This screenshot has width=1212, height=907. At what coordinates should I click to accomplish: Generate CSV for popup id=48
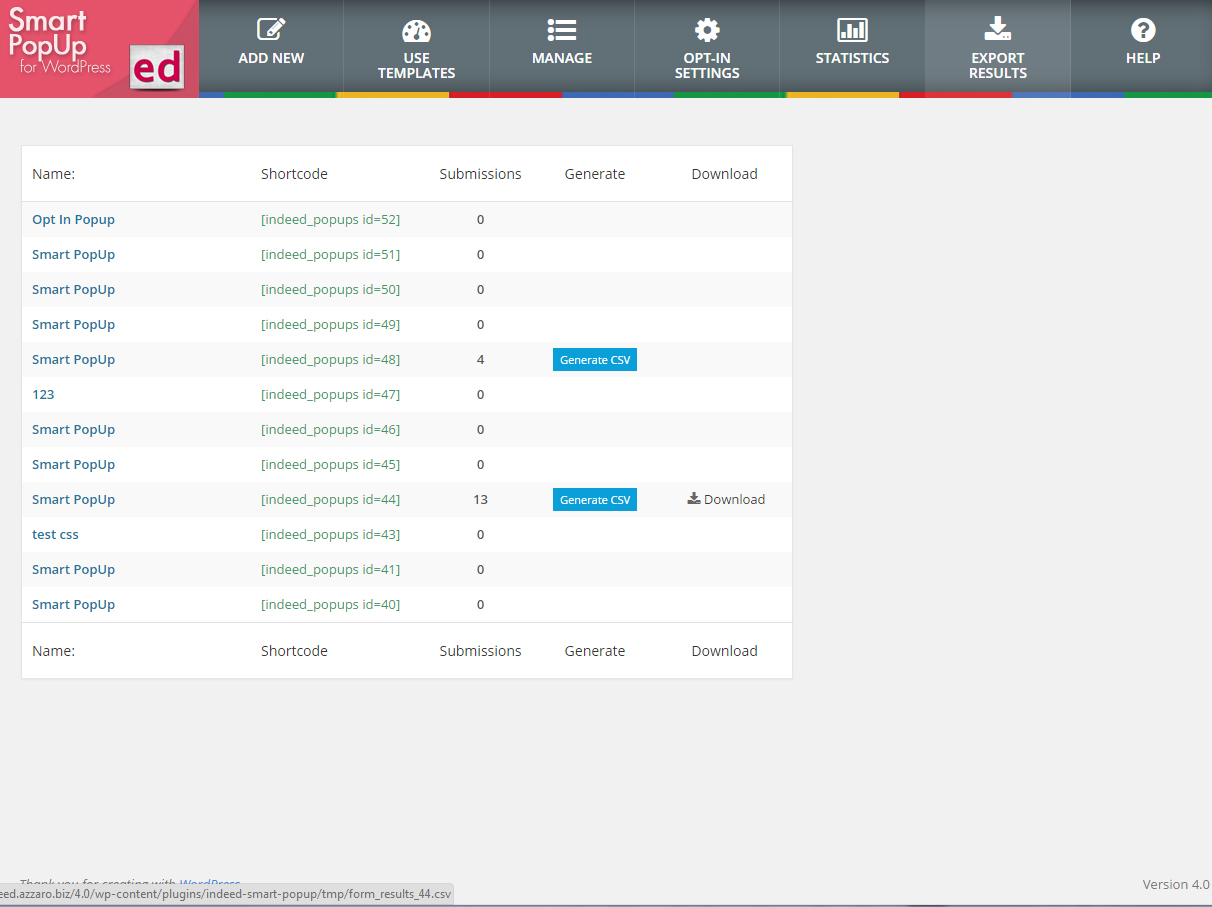(595, 360)
